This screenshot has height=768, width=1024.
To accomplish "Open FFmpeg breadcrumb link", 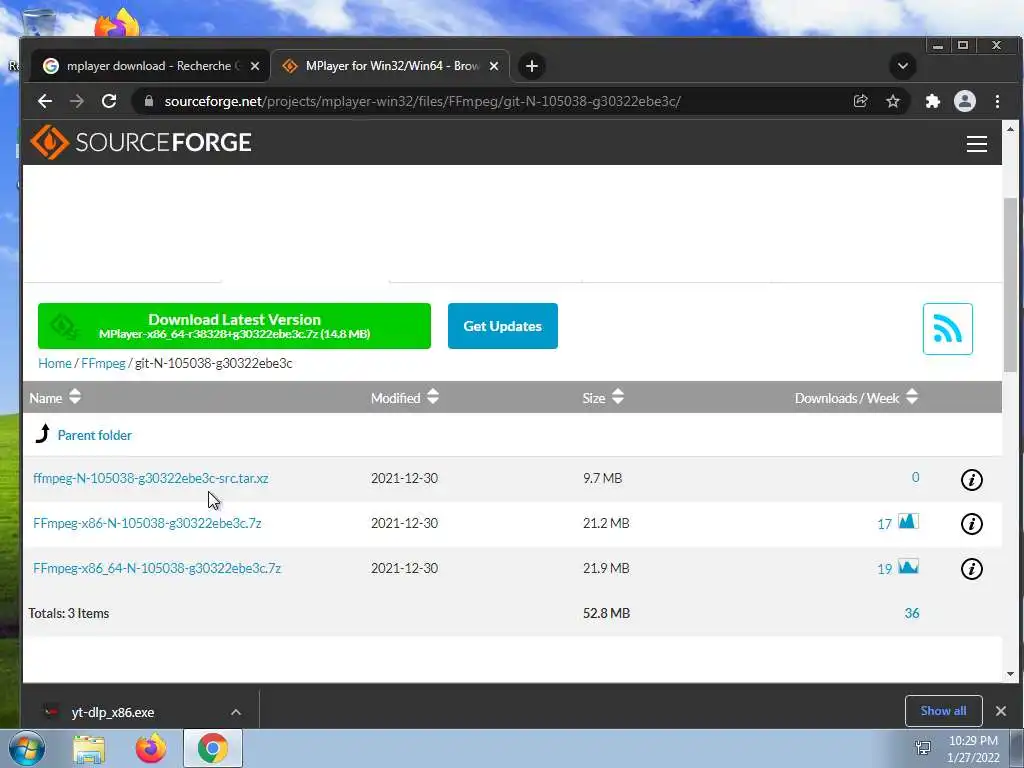I will pos(103,363).
